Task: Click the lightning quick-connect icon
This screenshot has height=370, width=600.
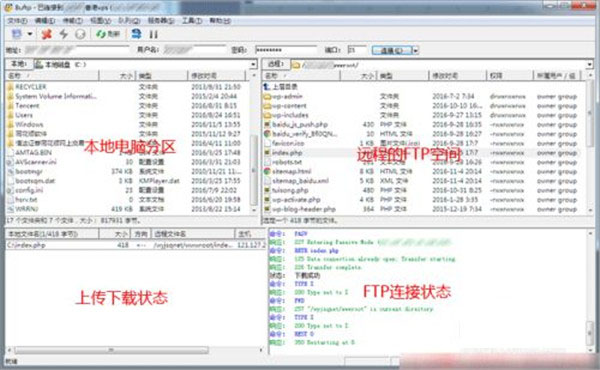Action: (64, 34)
